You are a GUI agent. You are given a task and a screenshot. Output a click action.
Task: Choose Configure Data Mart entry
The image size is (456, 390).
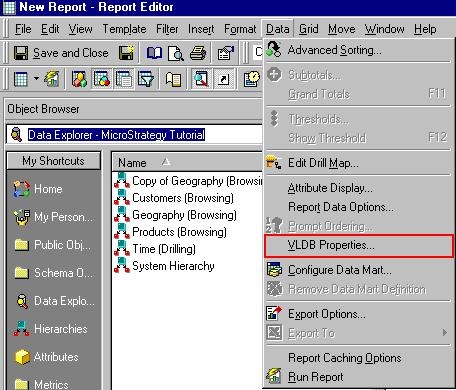358,270
